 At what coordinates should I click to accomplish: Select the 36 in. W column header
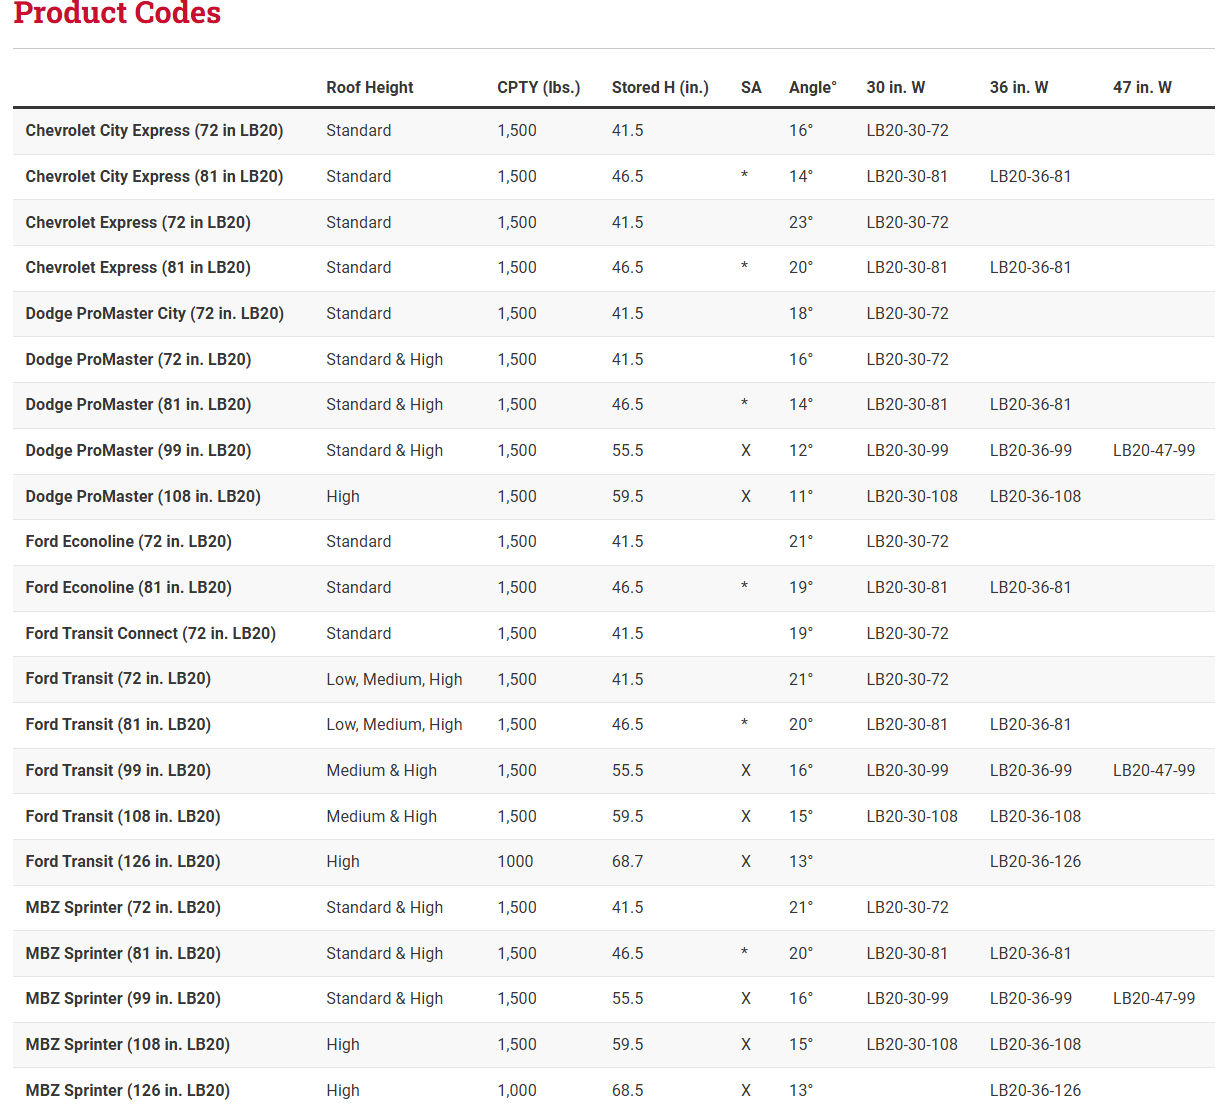(x=1019, y=88)
